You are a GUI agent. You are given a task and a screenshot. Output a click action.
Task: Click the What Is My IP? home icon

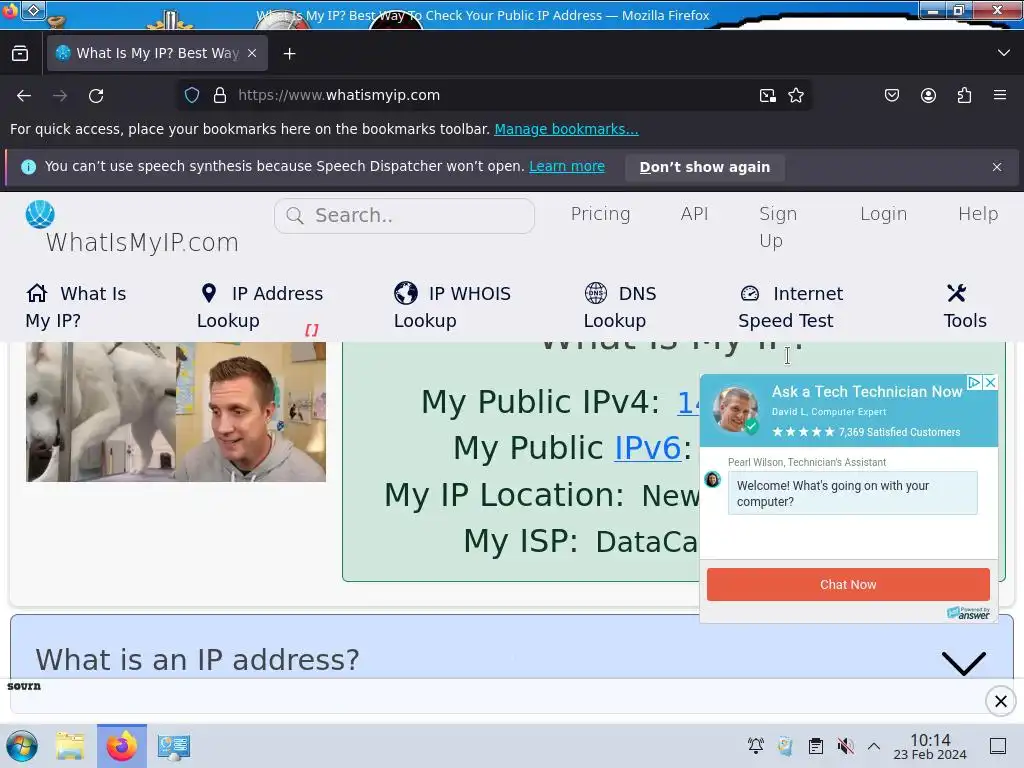click(x=37, y=293)
